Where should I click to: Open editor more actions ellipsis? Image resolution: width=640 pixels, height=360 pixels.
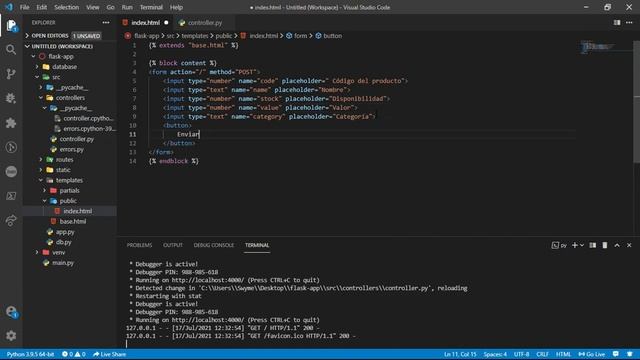pyautogui.click(x=629, y=22)
